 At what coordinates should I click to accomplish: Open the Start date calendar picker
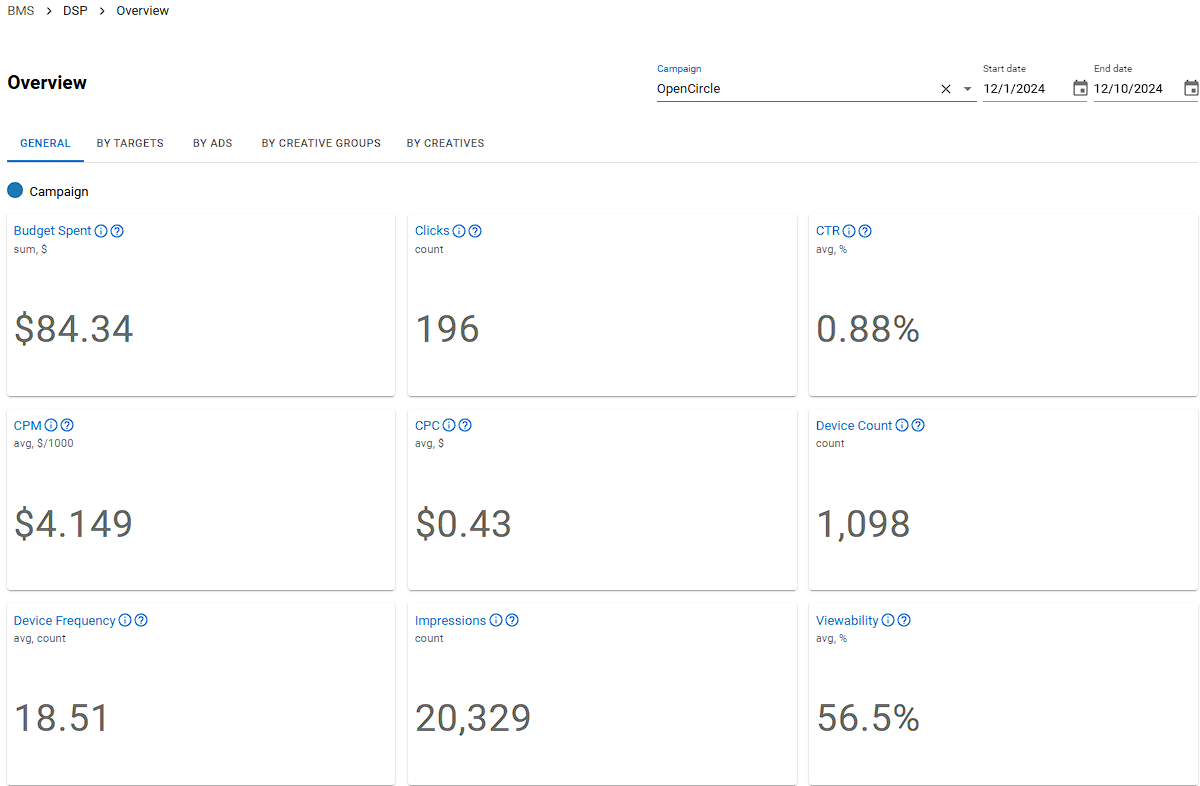click(1080, 88)
